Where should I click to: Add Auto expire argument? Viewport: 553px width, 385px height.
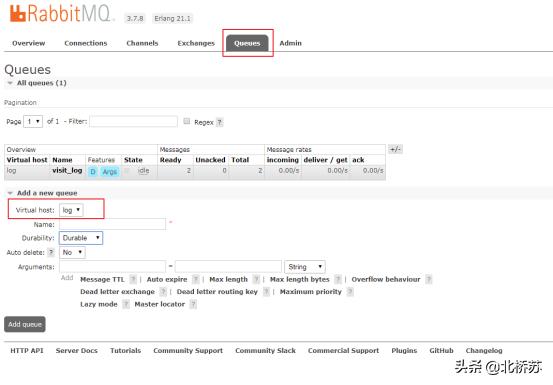(167, 279)
